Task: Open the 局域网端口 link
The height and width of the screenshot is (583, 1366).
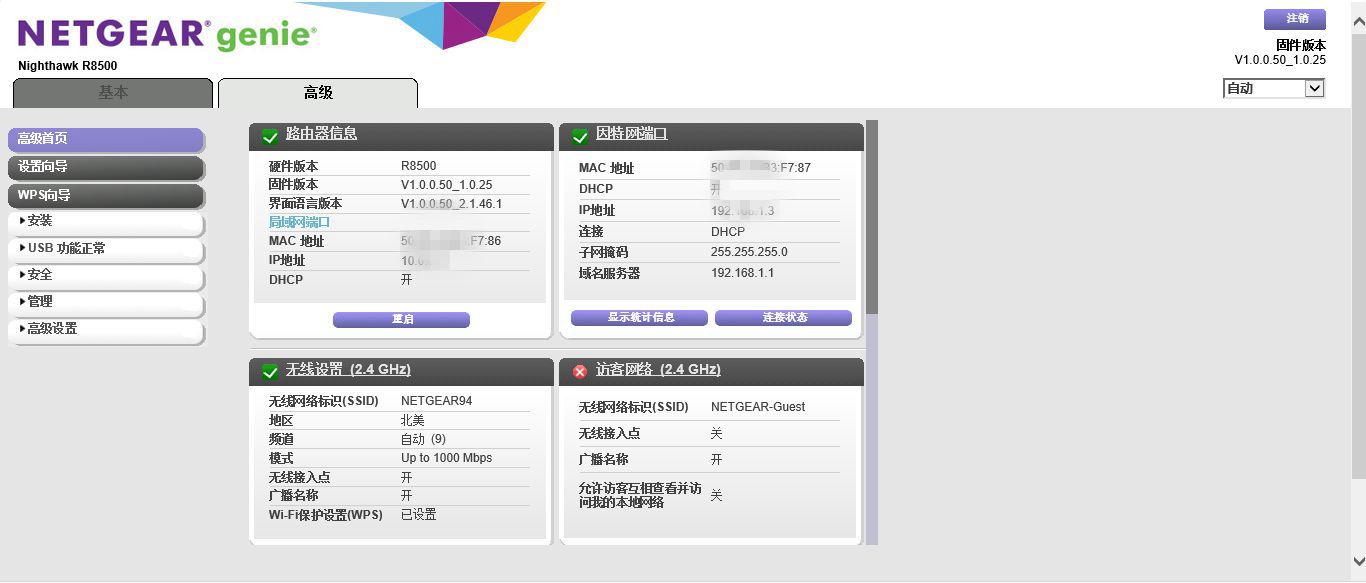Action: pyautogui.click(x=296, y=222)
